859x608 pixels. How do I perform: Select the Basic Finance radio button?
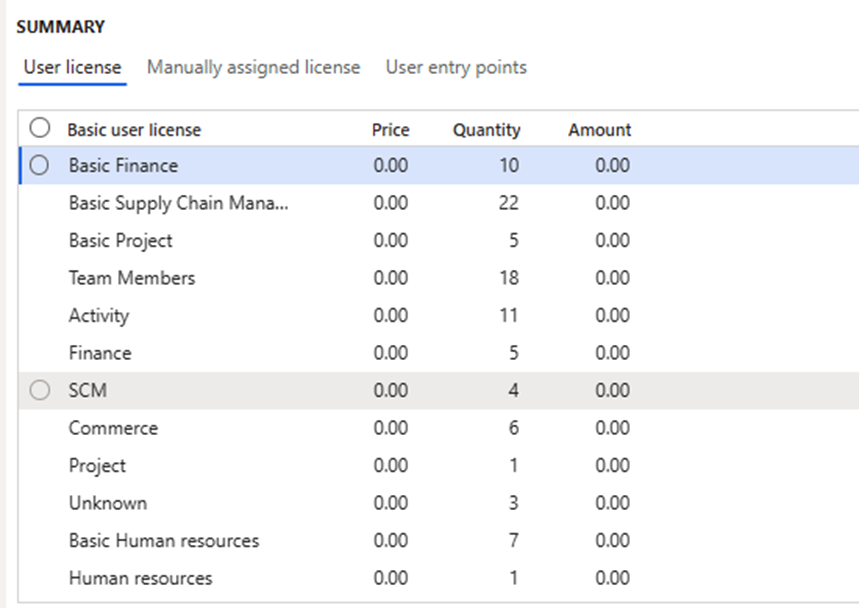[x=40, y=165]
